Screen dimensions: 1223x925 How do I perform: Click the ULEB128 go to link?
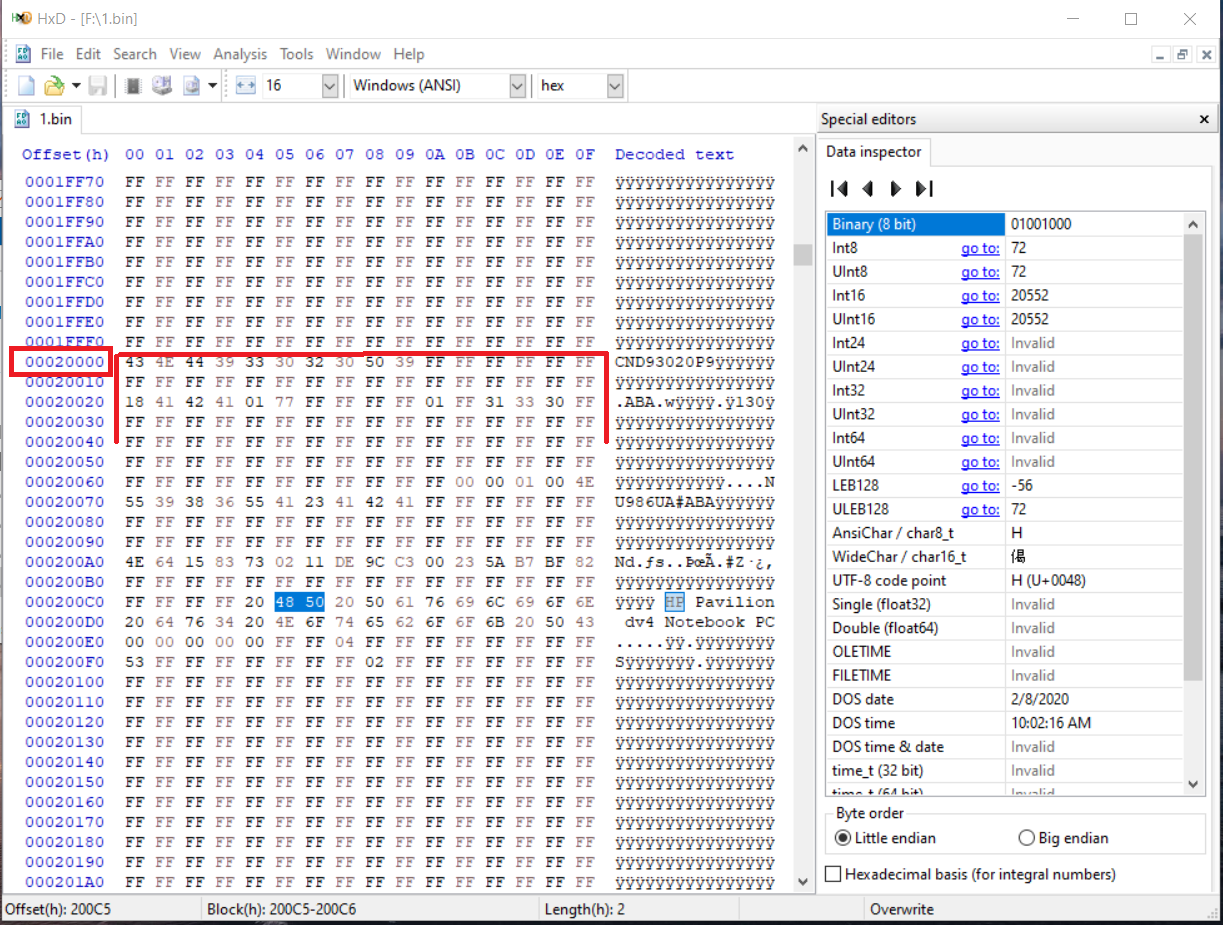pos(980,510)
